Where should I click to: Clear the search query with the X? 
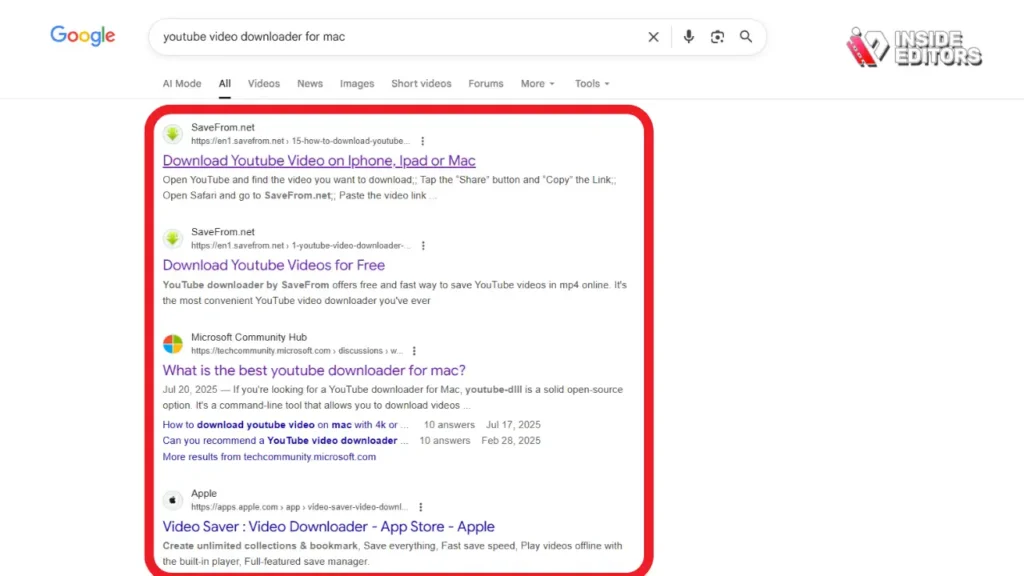[653, 37]
